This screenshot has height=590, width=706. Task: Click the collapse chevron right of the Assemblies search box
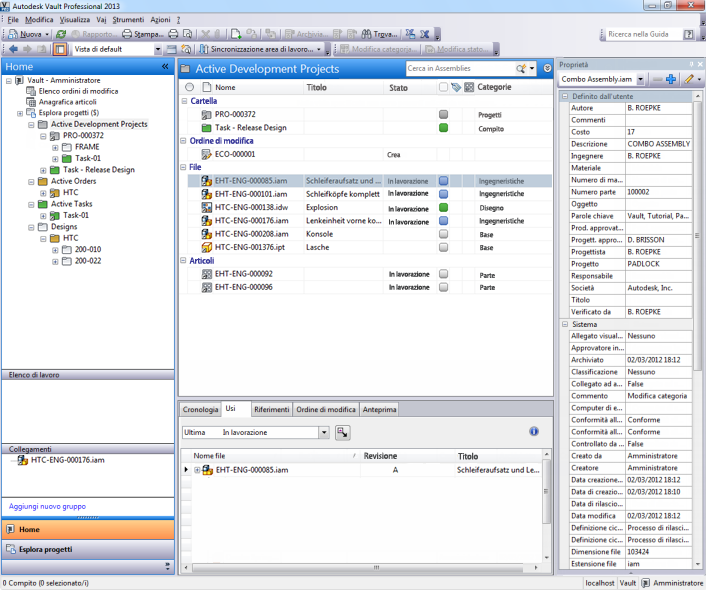tap(547, 68)
